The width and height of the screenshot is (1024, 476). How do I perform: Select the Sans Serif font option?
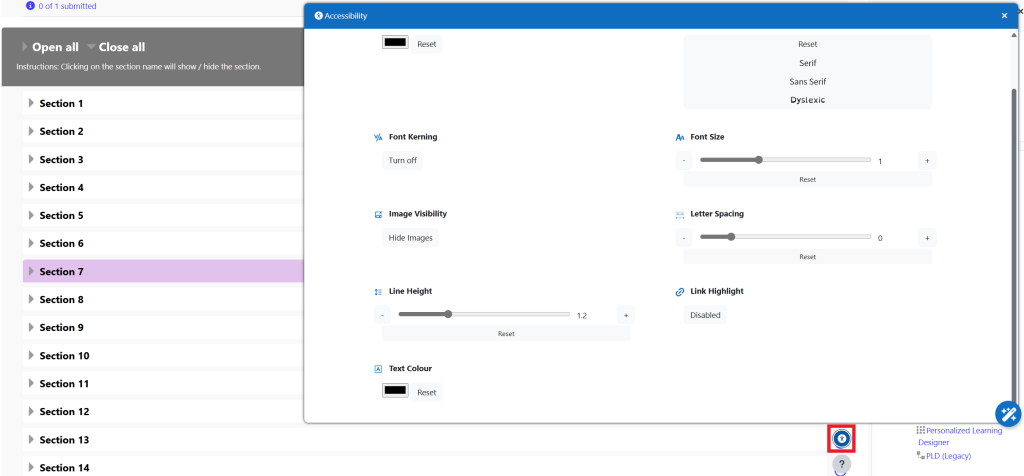[807, 81]
